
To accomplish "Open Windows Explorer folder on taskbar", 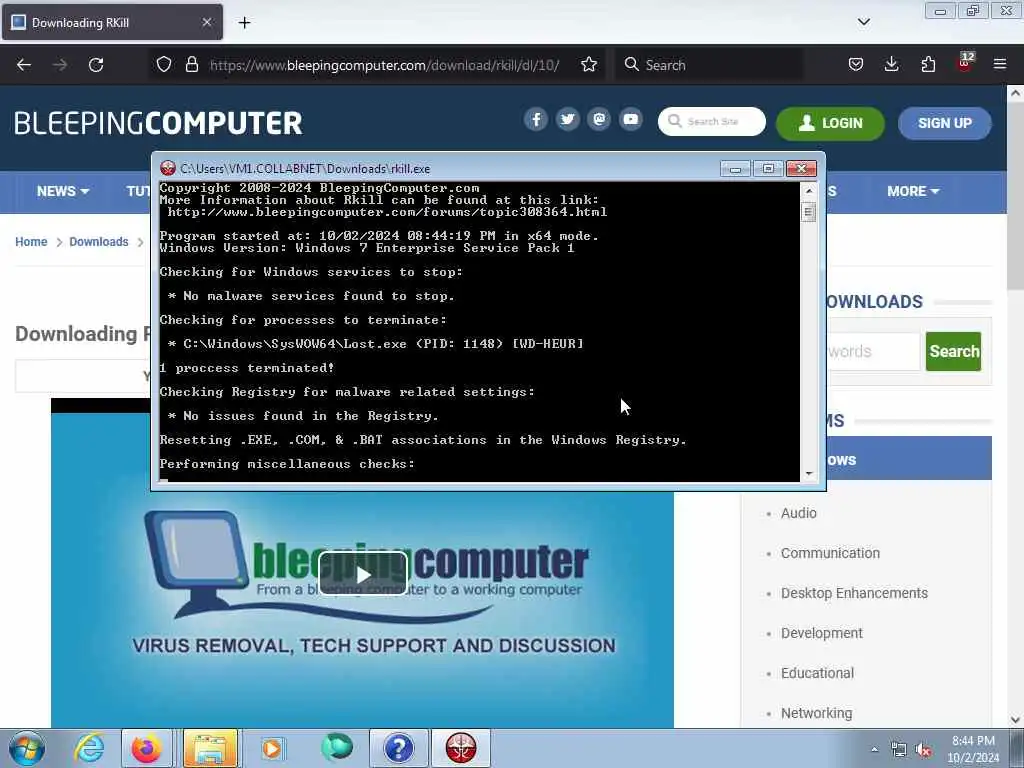I will (x=210, y=748).
